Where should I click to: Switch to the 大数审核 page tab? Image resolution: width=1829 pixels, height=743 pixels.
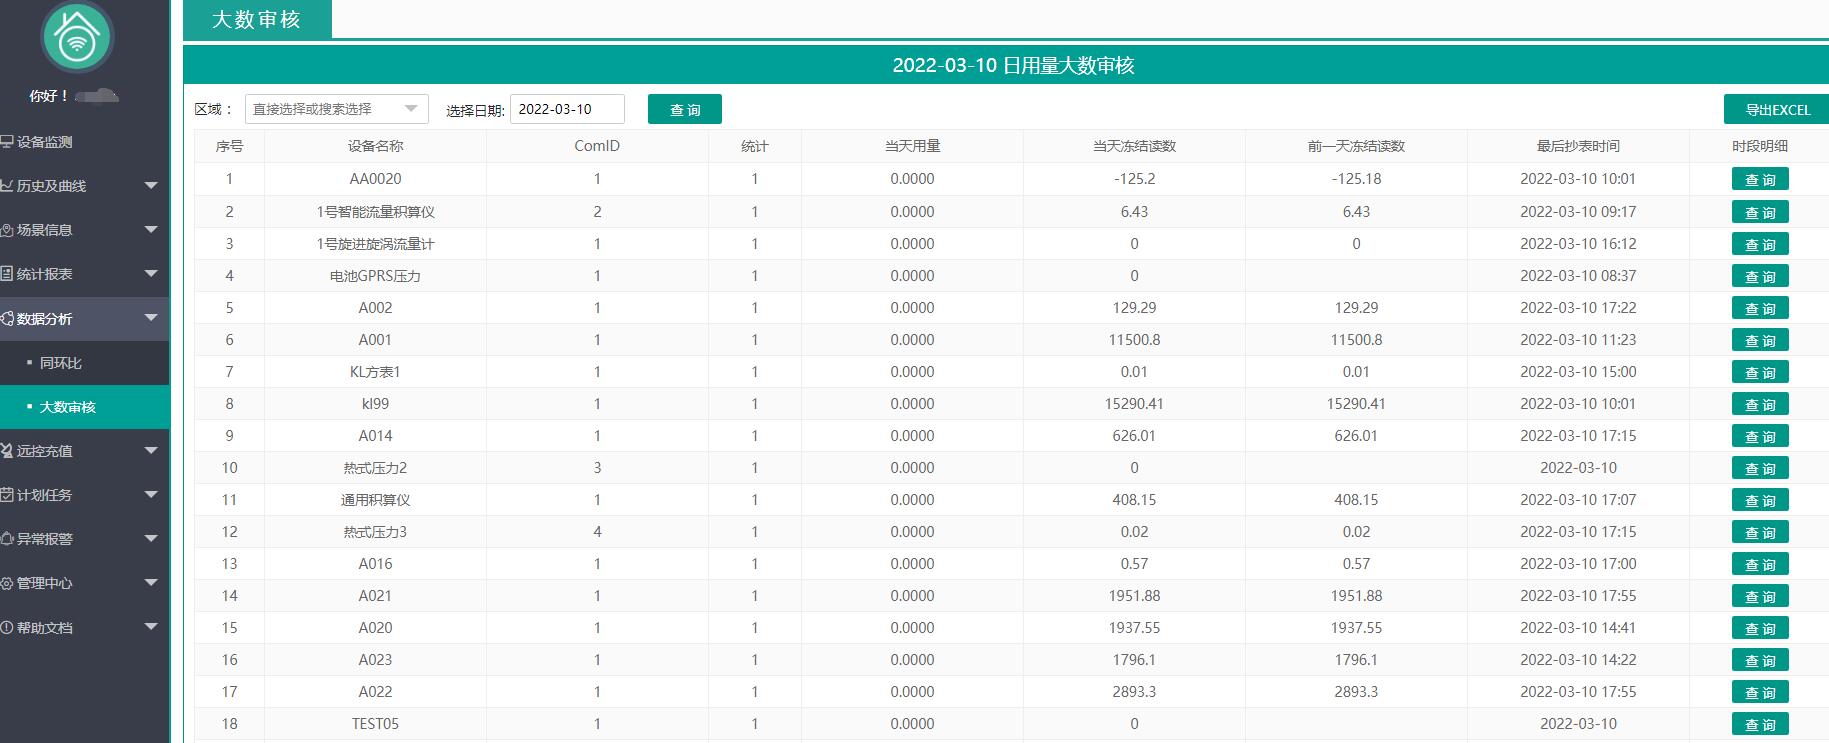click(256, 20)
